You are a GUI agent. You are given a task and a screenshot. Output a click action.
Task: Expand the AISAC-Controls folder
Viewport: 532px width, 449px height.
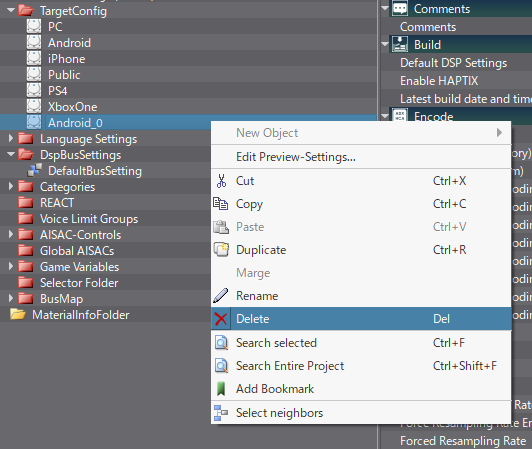(11, 235)
